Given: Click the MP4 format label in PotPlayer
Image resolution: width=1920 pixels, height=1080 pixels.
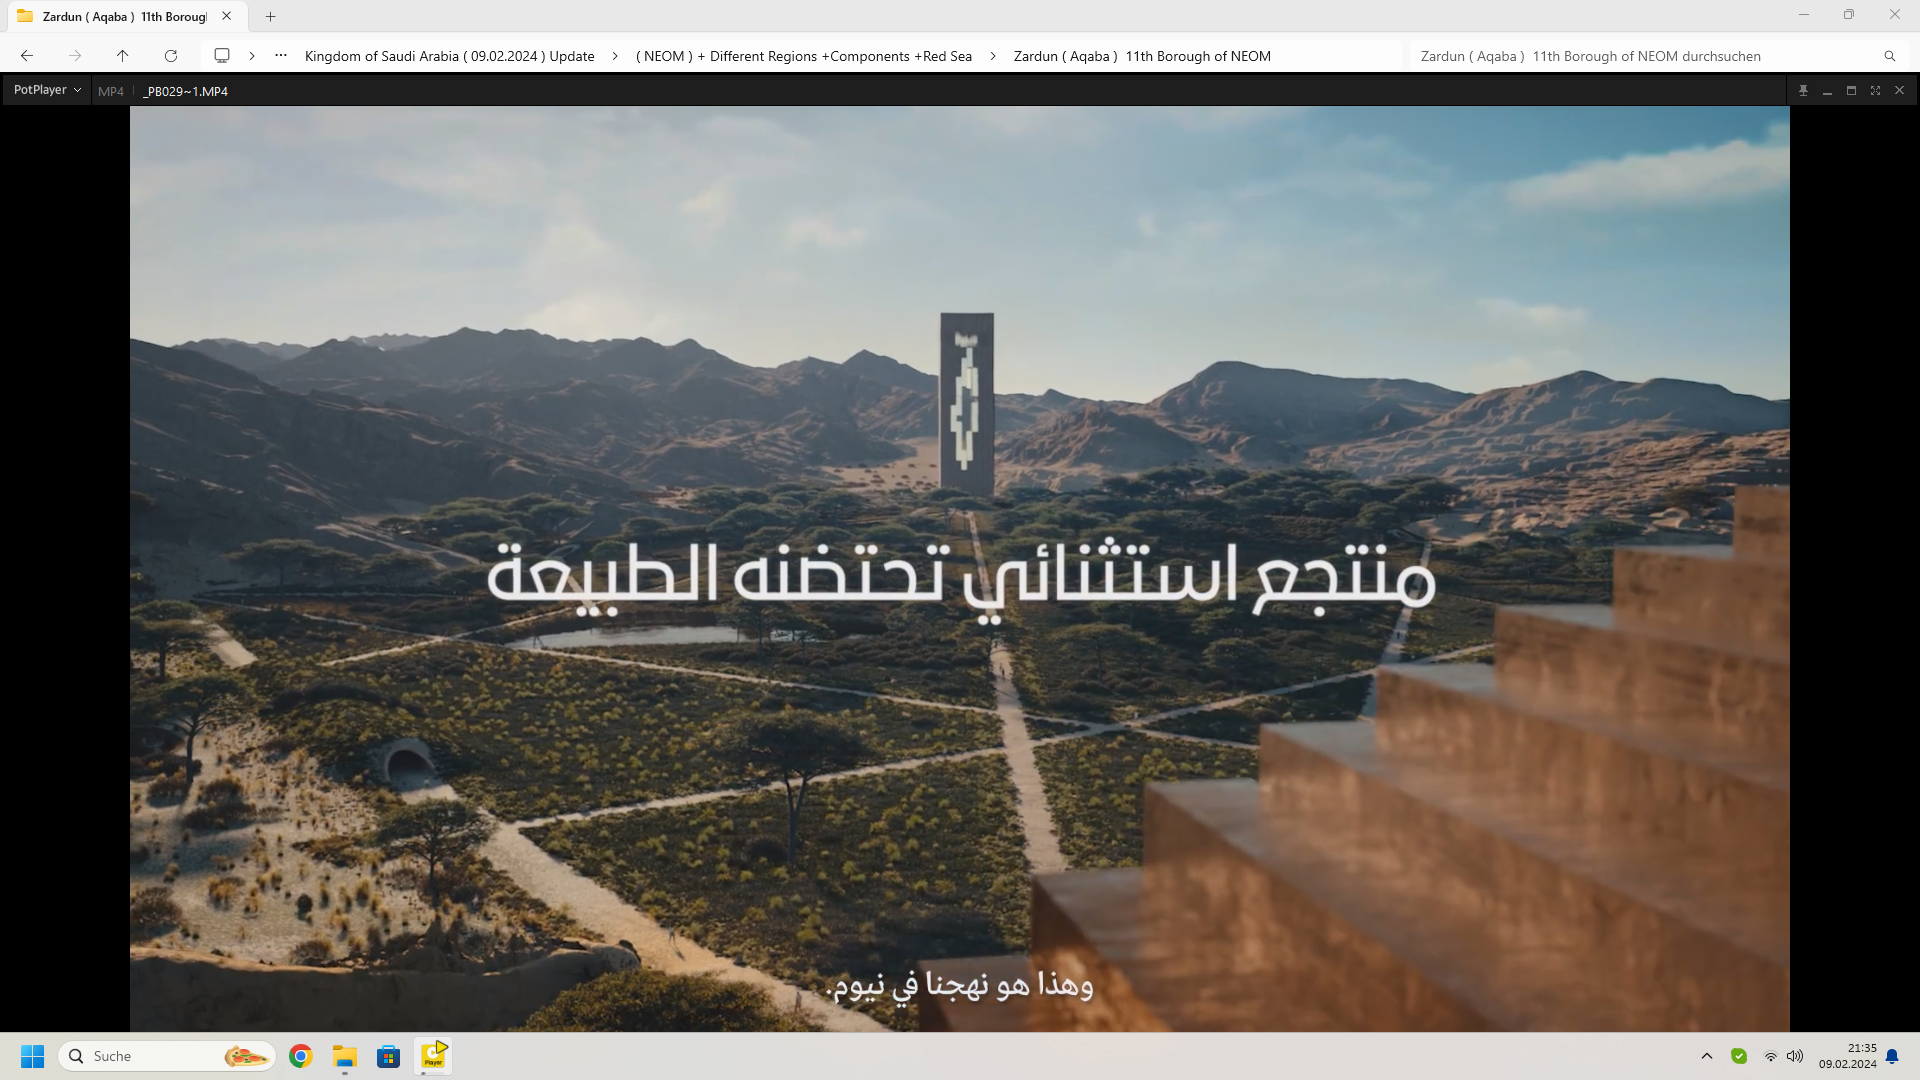Looking at the screenshot, I should (x=111, y=91).
